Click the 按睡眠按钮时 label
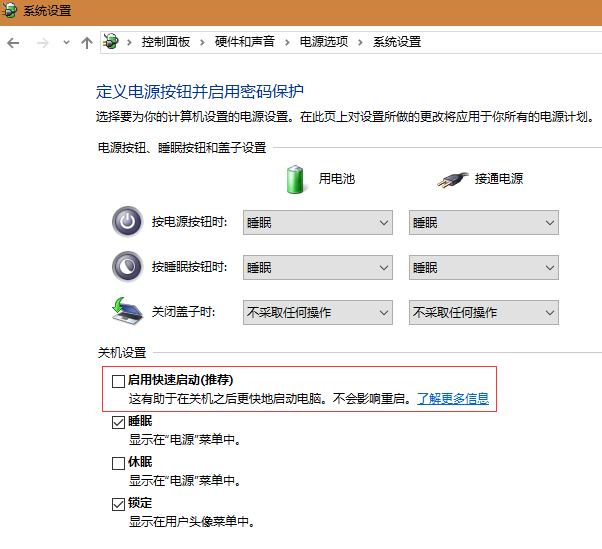 [x=189, y=266]
